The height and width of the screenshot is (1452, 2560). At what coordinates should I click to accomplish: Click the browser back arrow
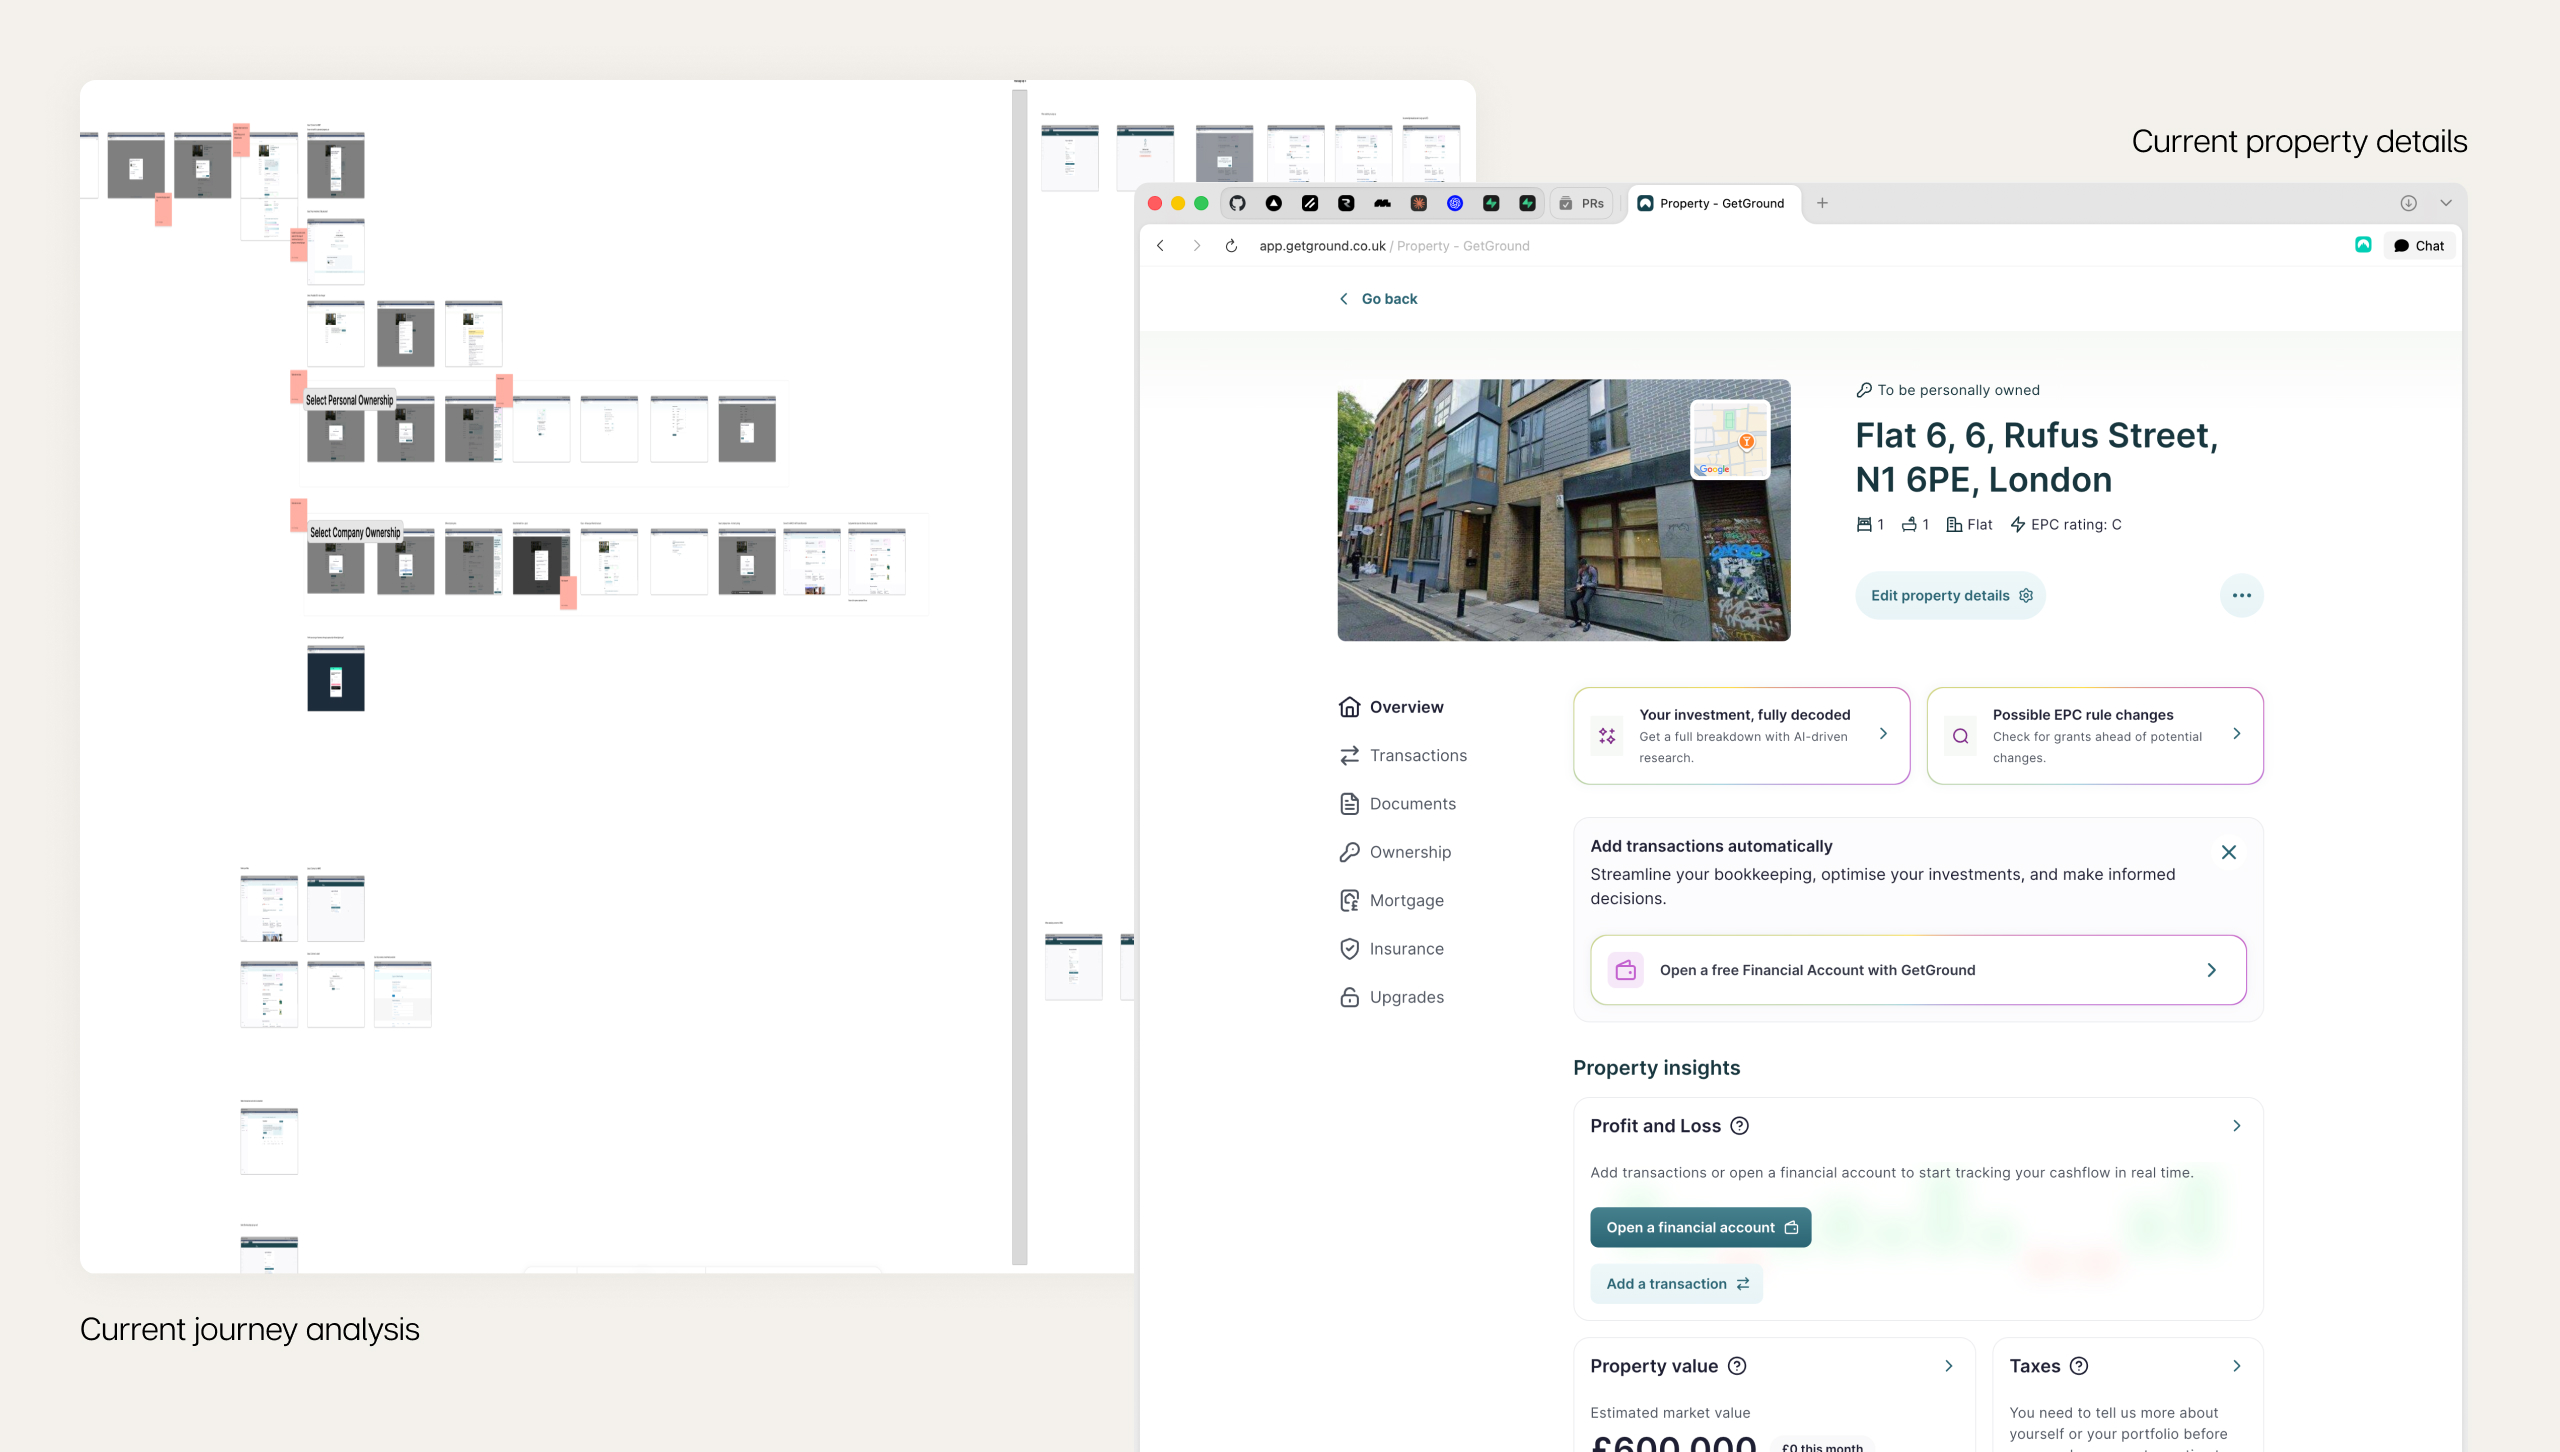pos(1160,246)
